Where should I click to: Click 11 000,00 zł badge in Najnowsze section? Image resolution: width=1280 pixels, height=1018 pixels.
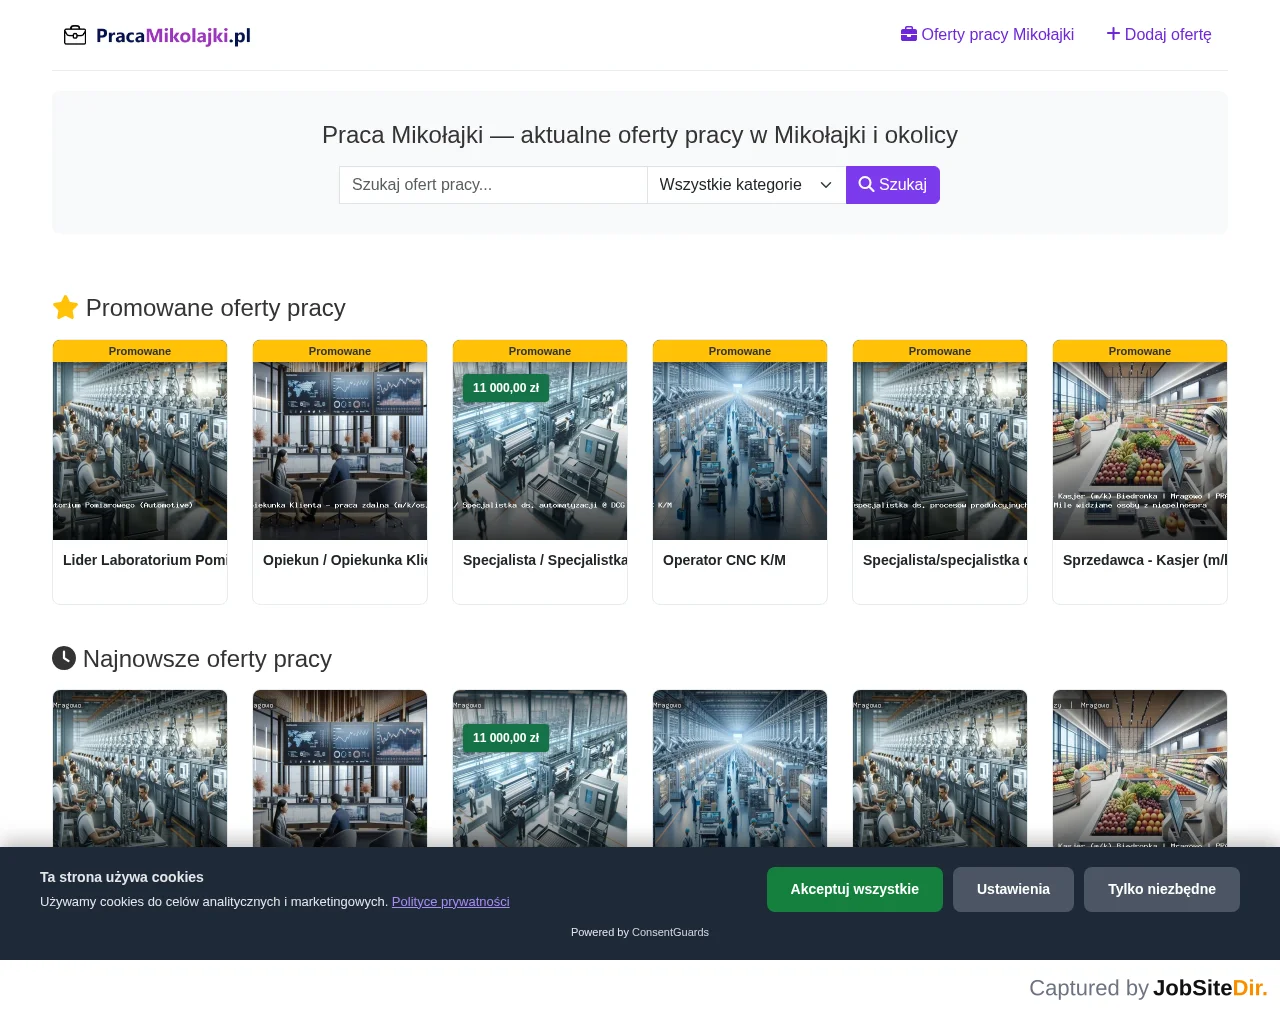pyautogui.click(x=506, y=738)
